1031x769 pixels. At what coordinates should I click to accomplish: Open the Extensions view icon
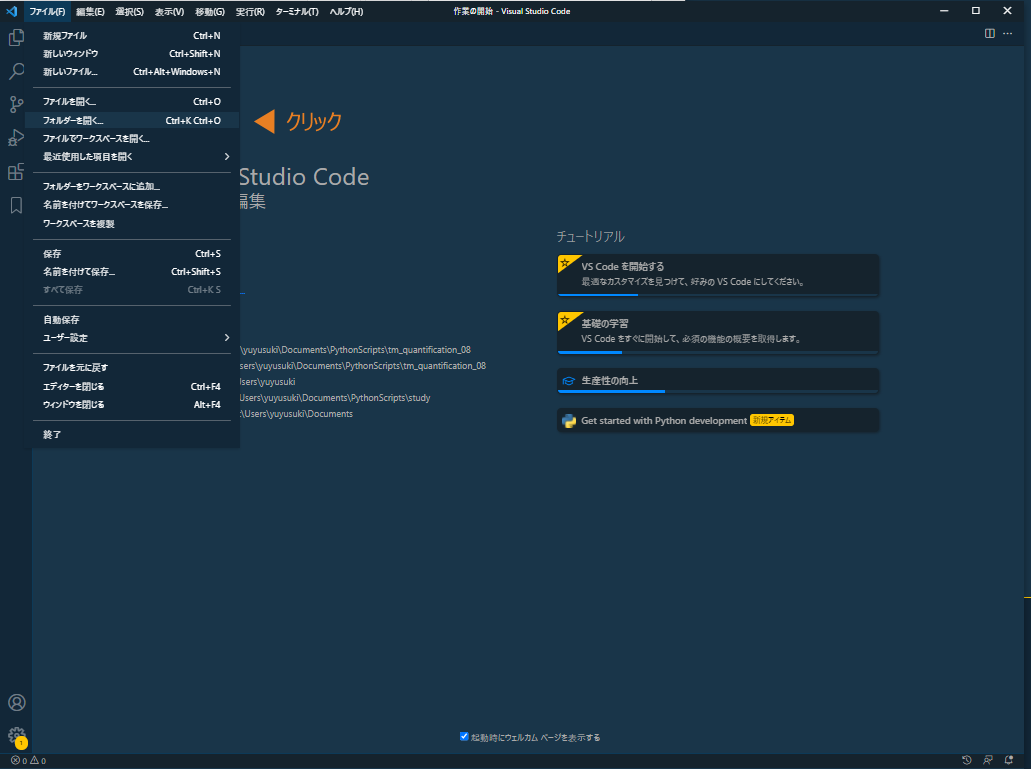[x=16, y=172]
